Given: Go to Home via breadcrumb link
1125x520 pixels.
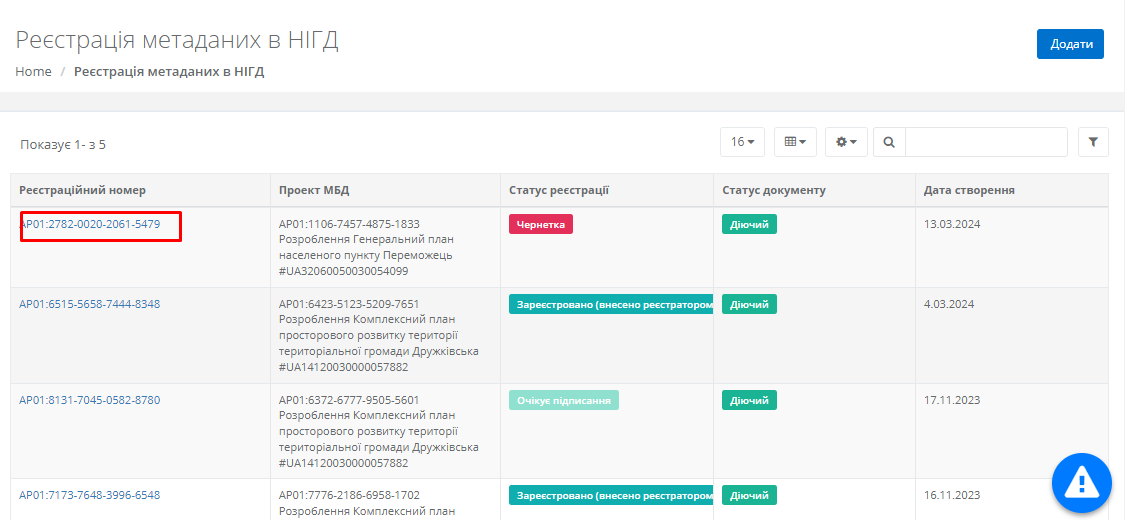Looking at the screenshot, I should coord(33,72).
